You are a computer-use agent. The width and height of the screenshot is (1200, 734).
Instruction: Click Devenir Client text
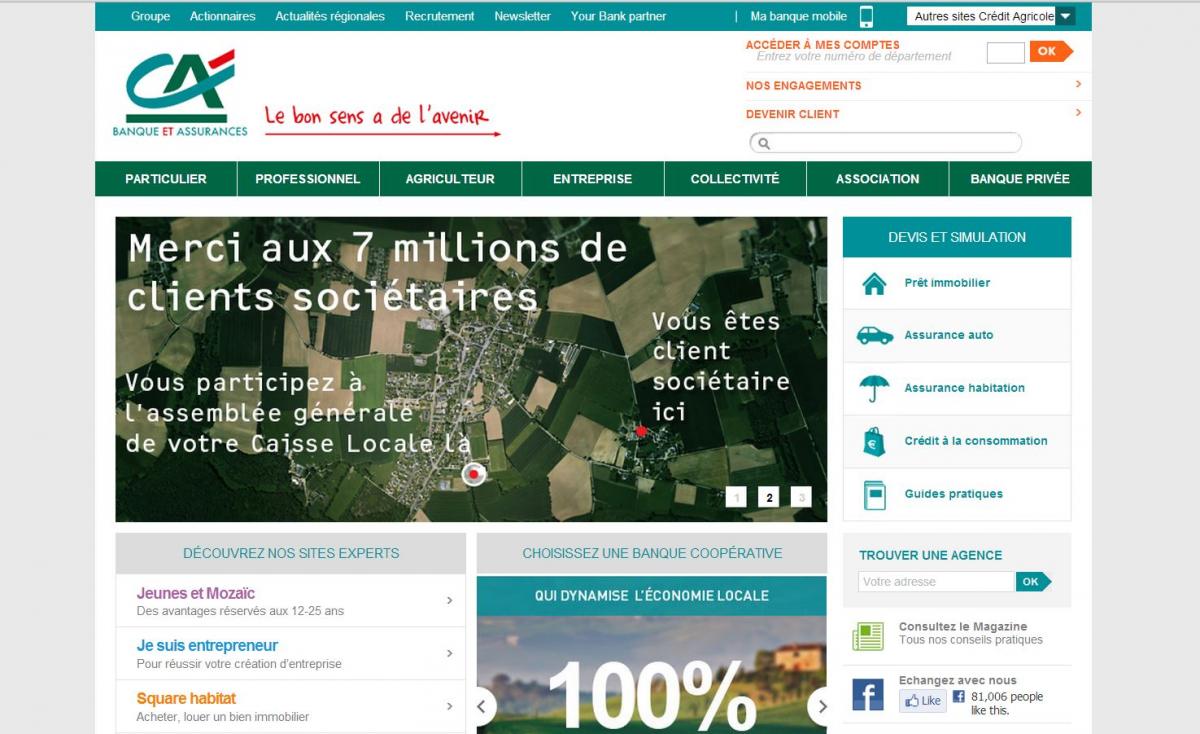coord(793,114)
